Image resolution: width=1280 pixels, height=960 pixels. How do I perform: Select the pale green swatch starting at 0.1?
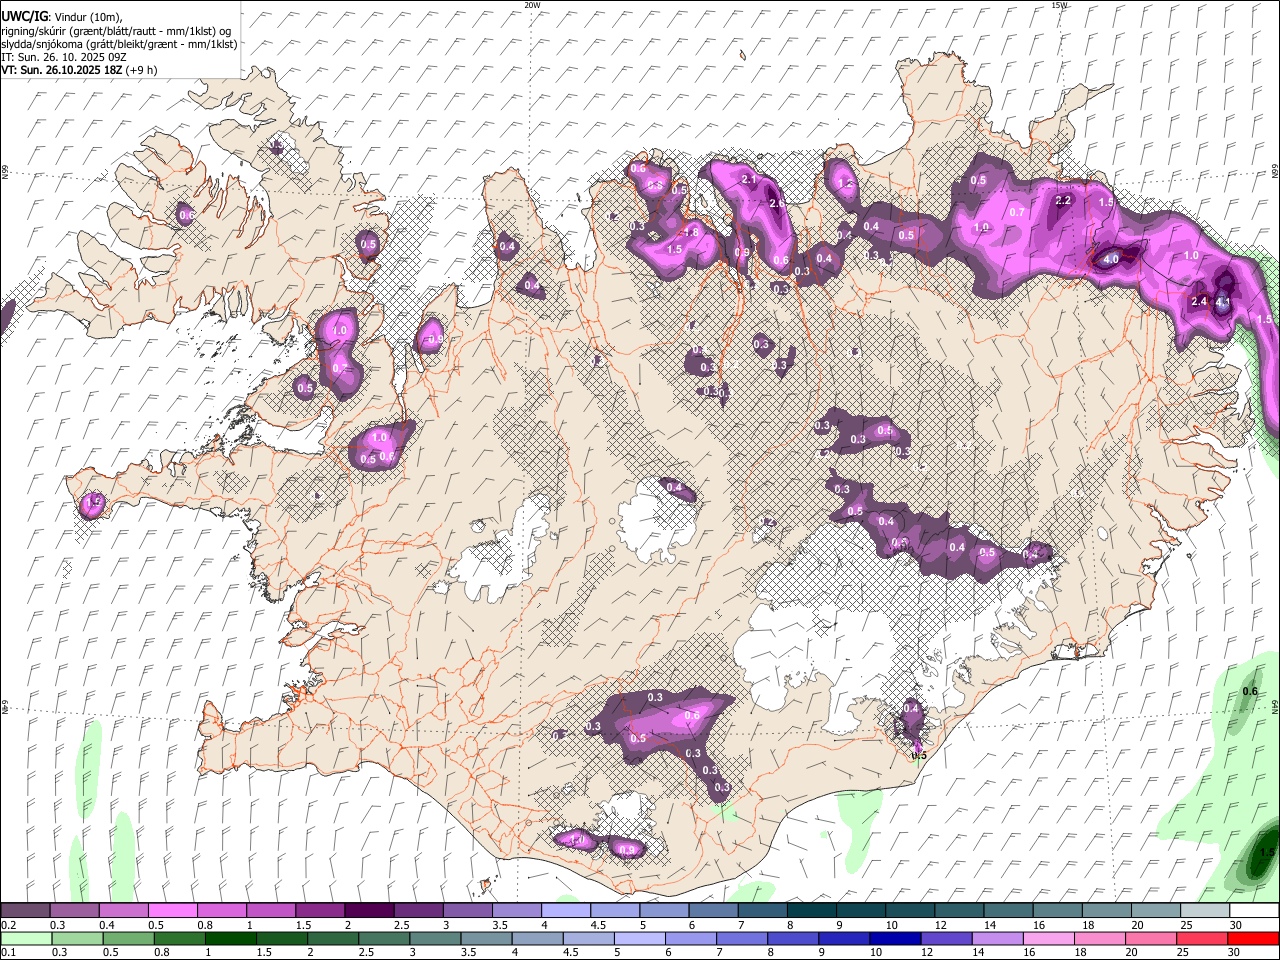pos(25,938)
